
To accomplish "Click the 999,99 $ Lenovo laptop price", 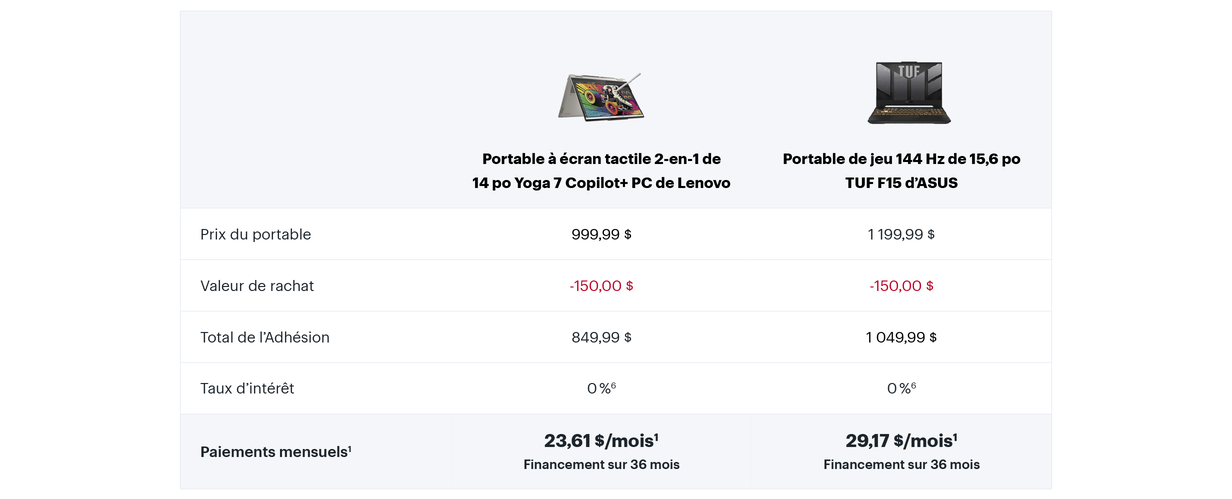I will (601, 234).
